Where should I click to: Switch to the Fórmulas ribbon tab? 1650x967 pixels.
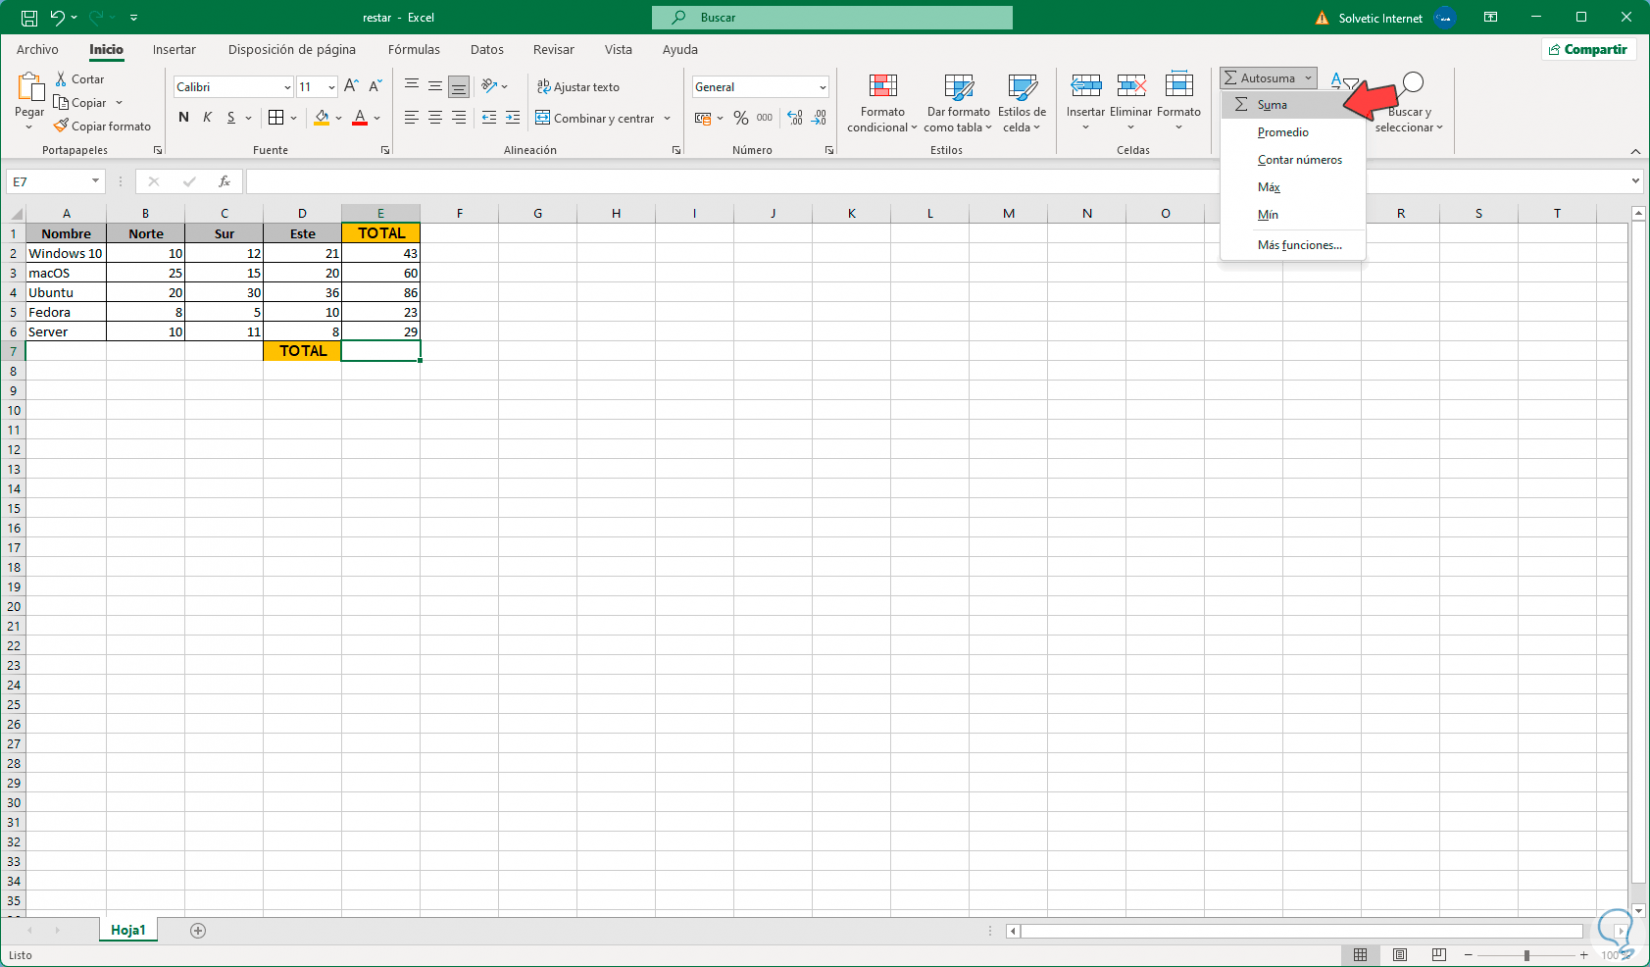pyautogui.click(x=414, y=49)
